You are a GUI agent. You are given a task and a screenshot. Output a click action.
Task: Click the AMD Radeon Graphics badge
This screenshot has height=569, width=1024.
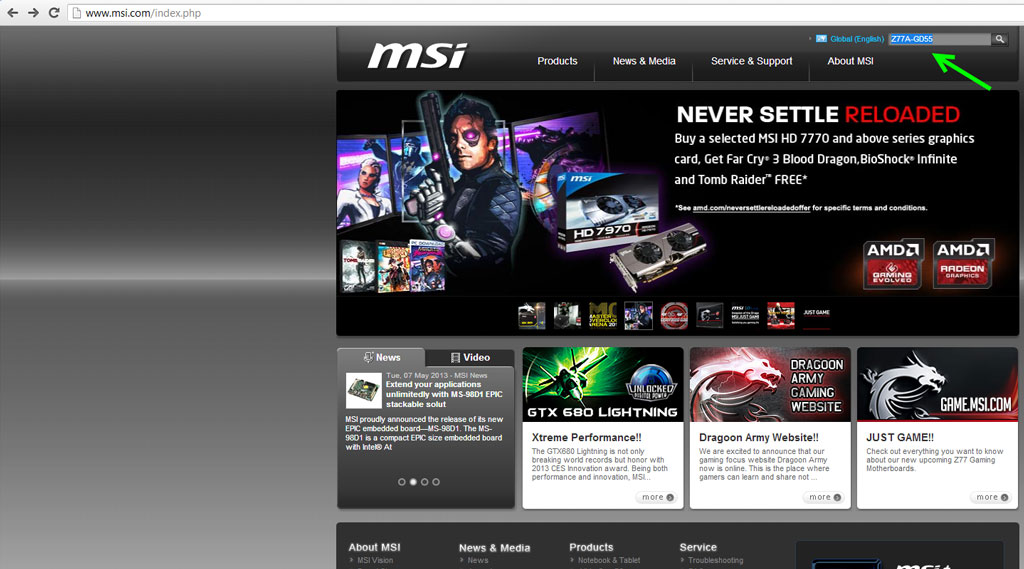(963, 264)
